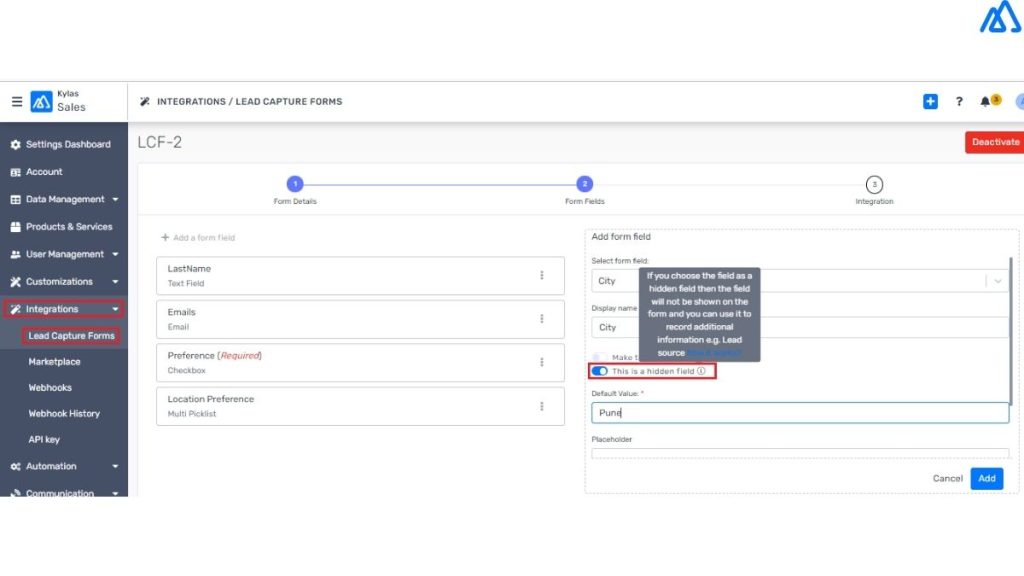1024x576 pixels.
Task: Open the hamburger menu in the sidebar
Action: click(x=17, y=101)
